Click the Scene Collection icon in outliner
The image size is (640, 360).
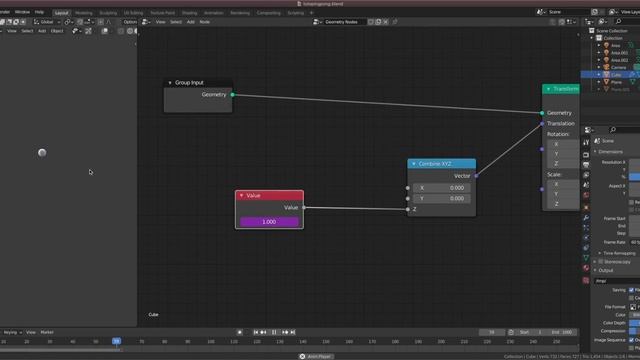coord(592,31)
